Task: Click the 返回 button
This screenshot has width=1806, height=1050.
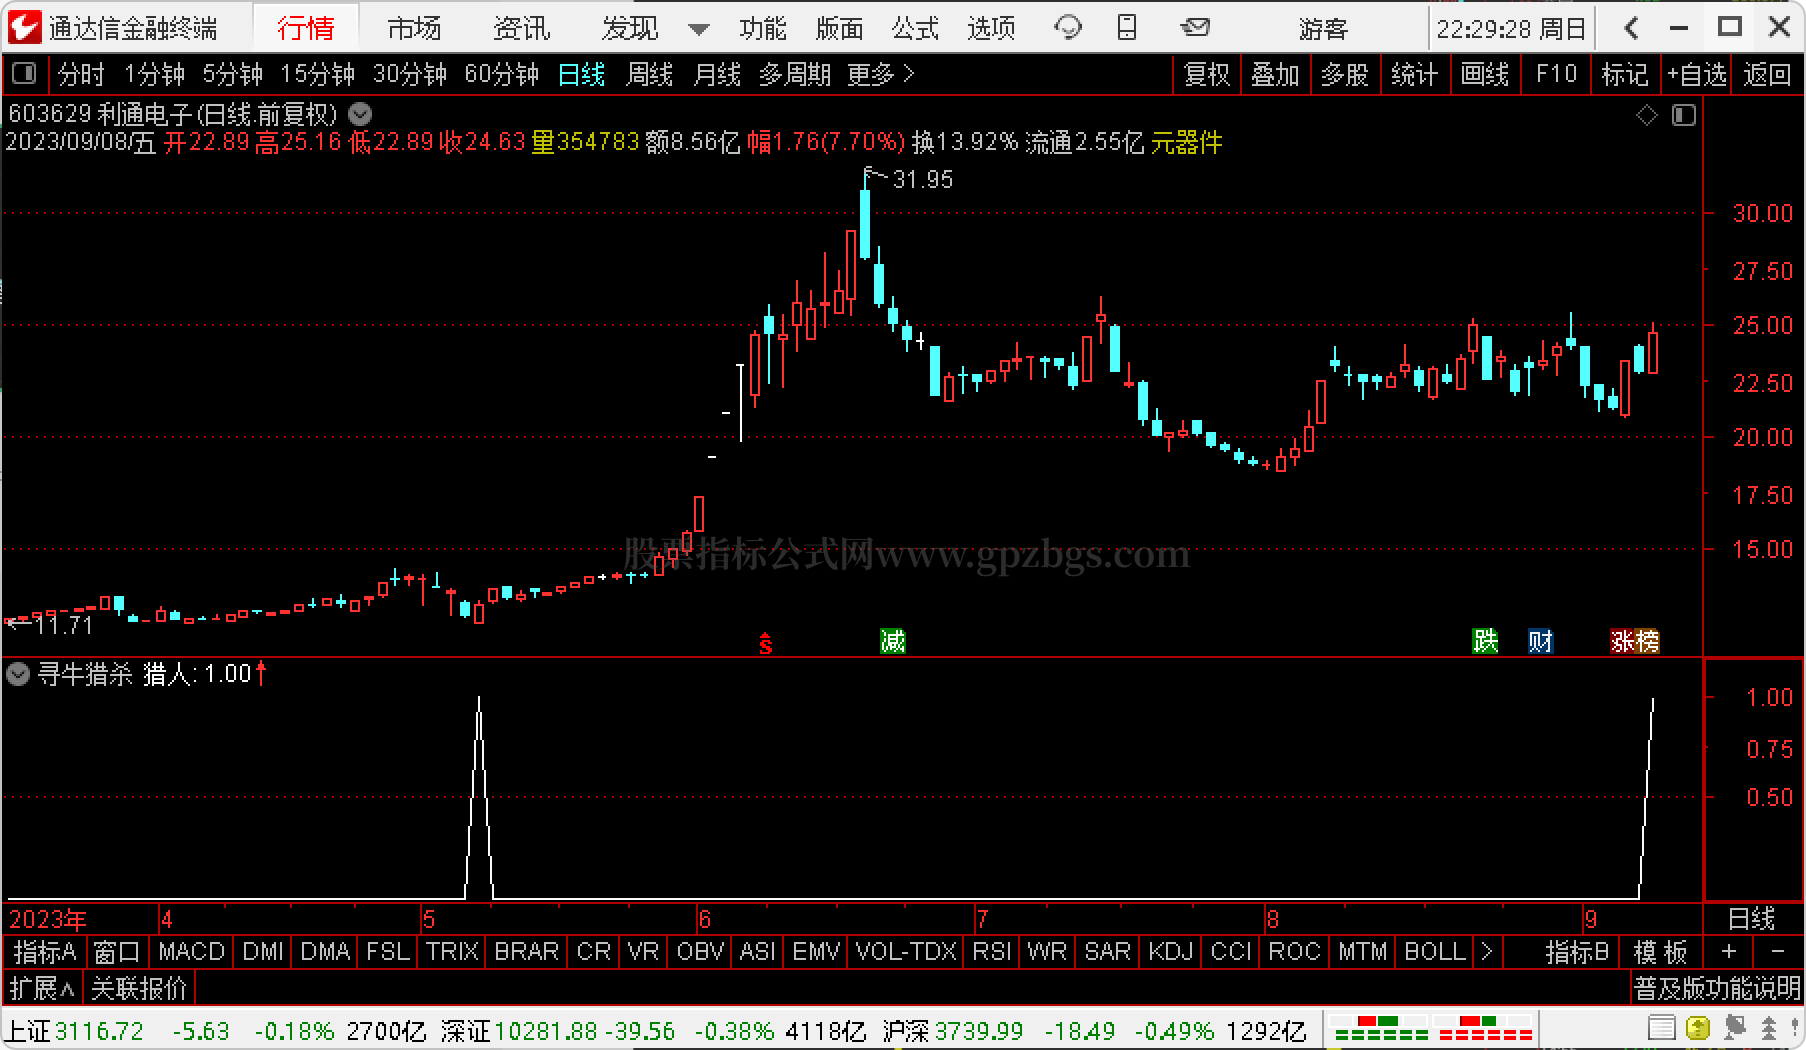Action: pos(1767,74)
